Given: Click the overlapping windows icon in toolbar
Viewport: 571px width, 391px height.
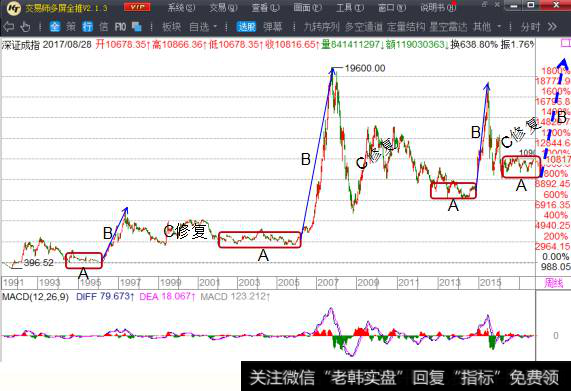Looking at the screenshot, I should 137,27.
